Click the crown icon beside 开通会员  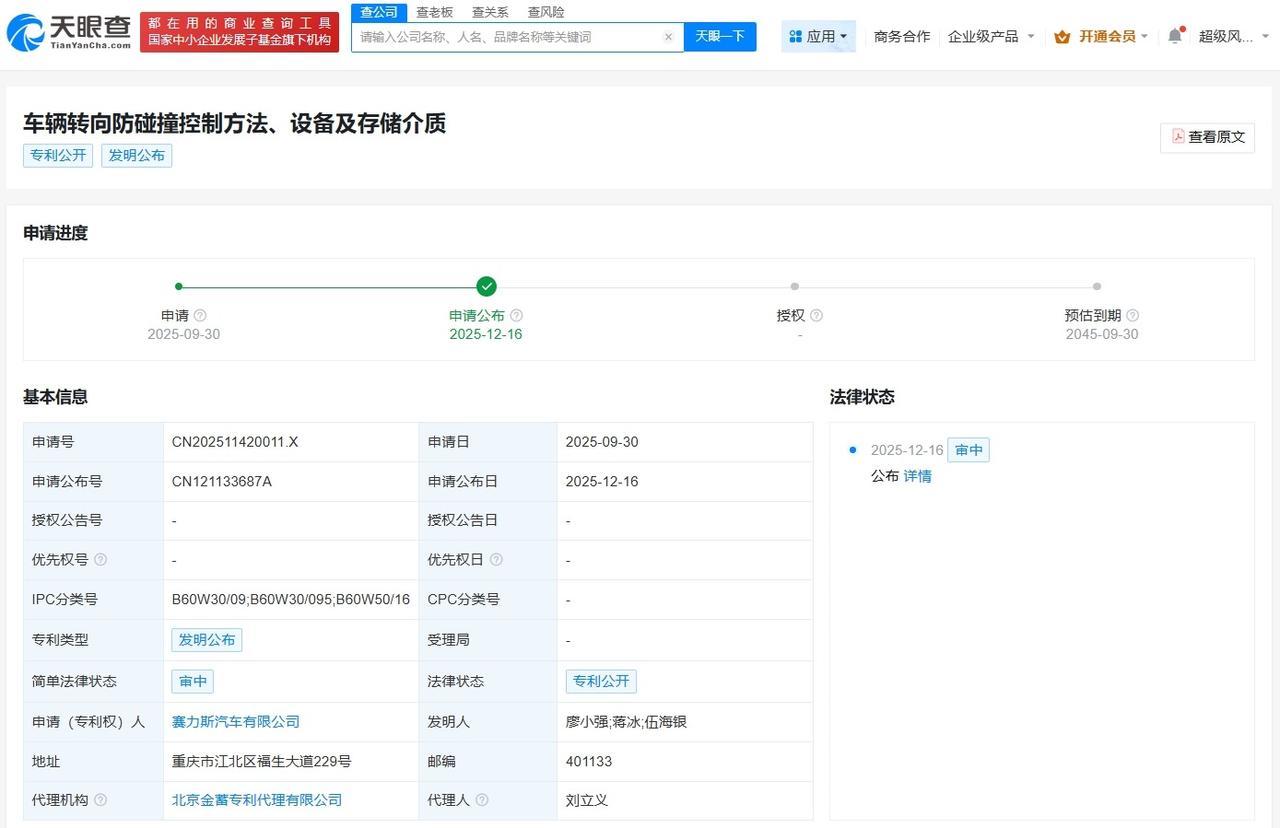[x=1064, y=35]
